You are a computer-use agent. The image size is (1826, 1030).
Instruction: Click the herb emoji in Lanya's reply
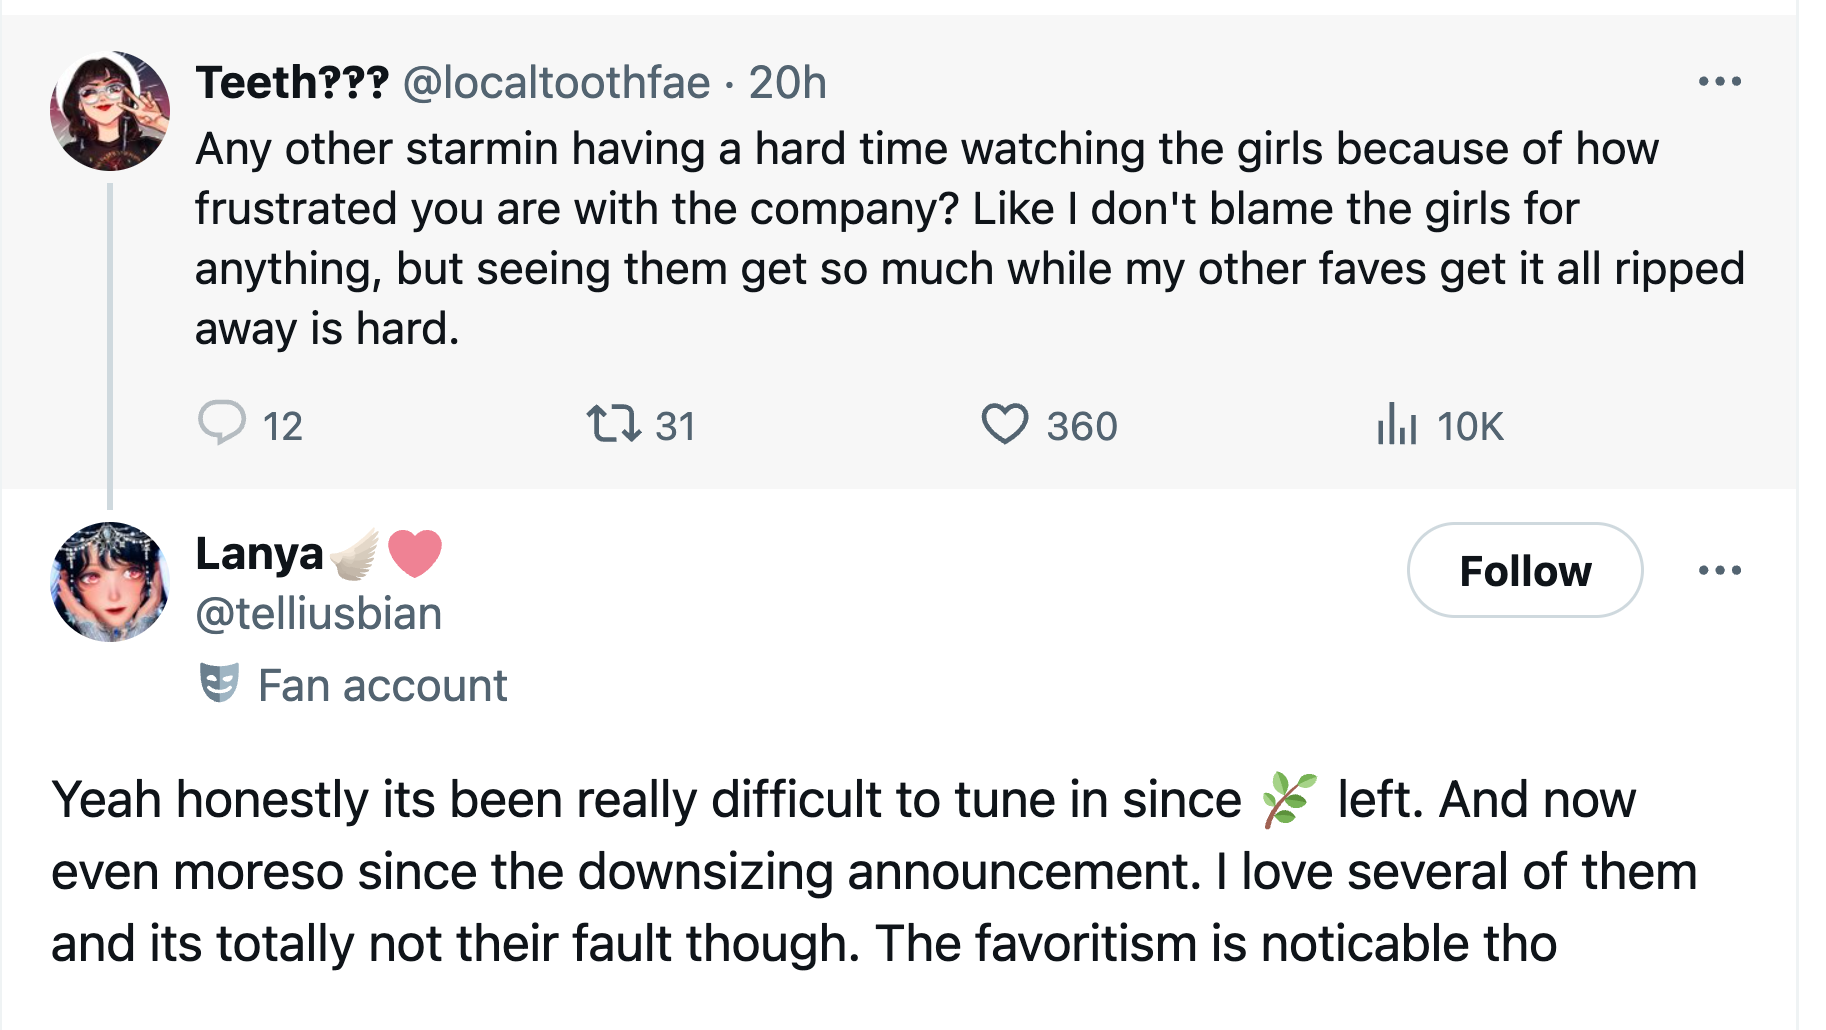click(1288, 799)
